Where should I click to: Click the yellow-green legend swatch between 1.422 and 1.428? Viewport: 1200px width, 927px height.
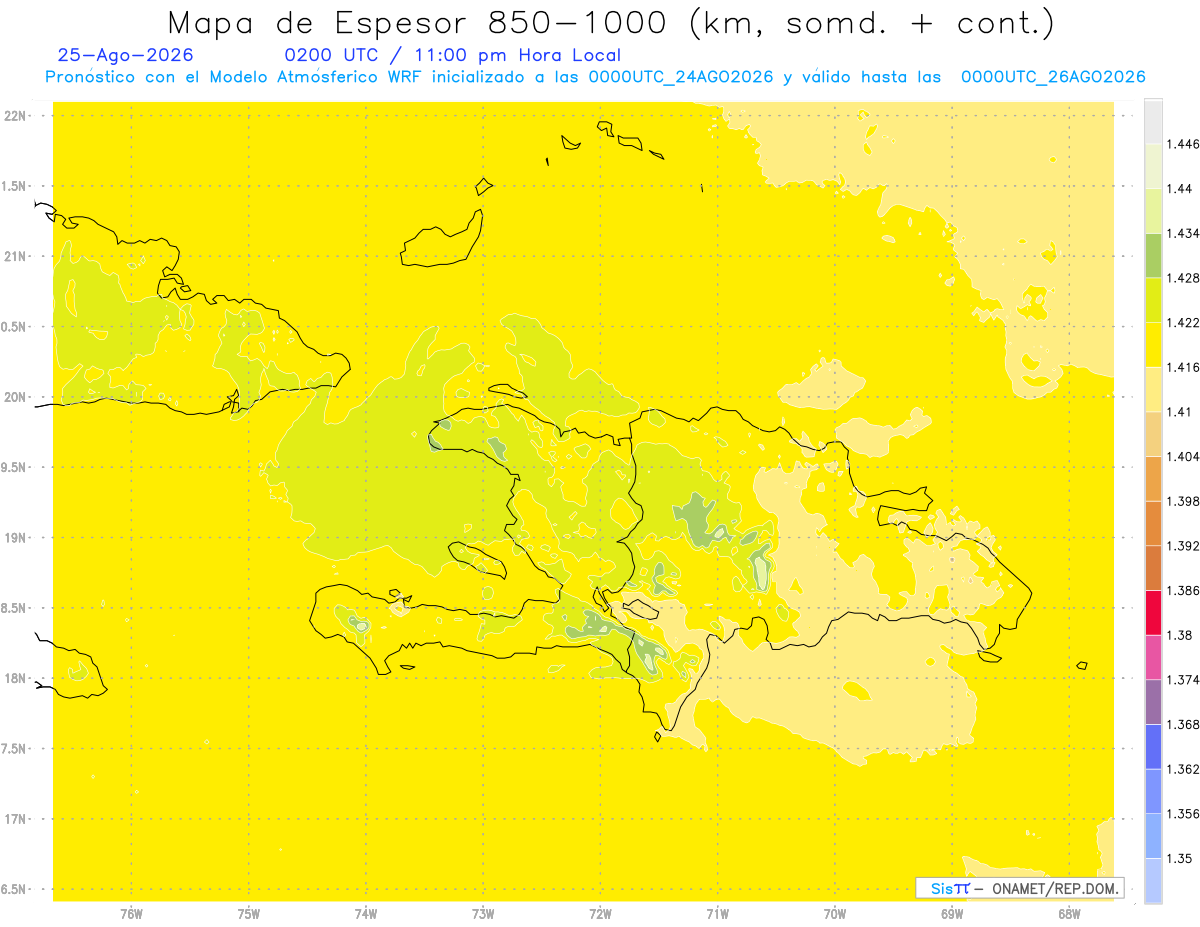[1153, 300]
